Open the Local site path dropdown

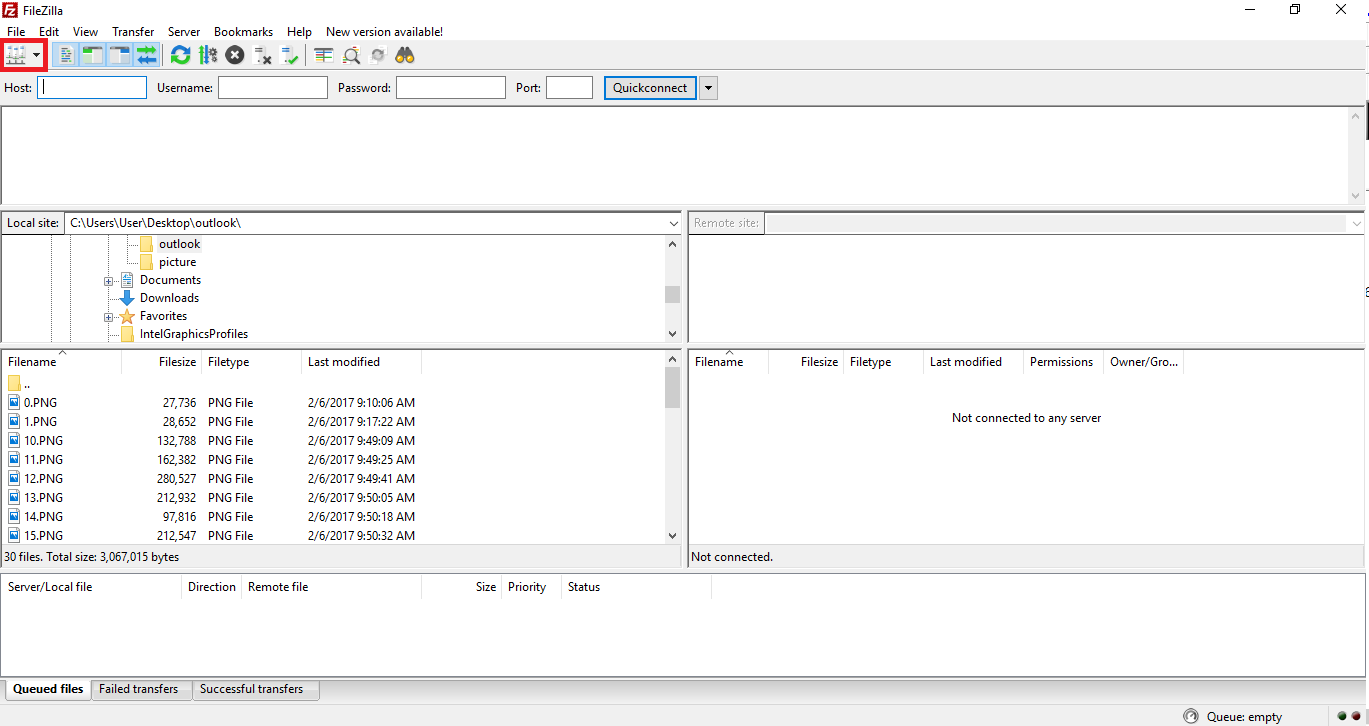[673, 223]
